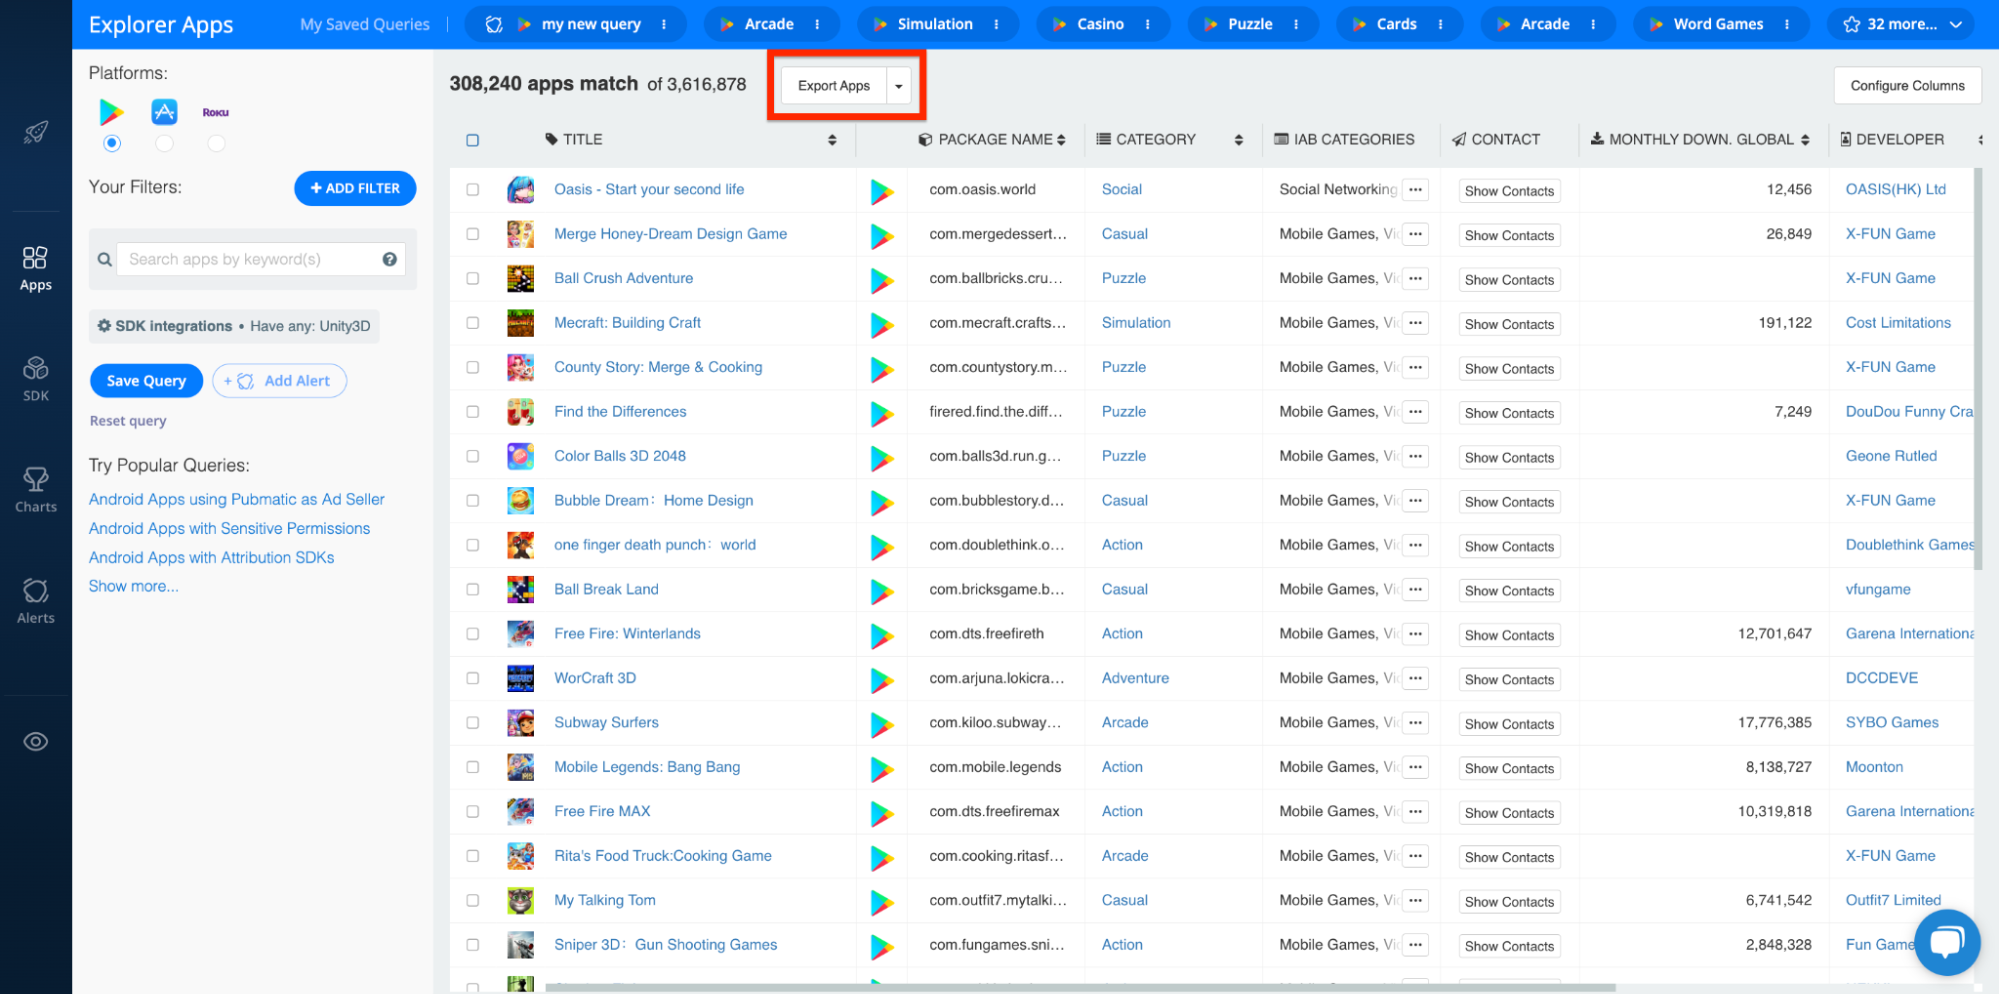Sort by Monthly Downloads Global arrows
The image size is (1999, 994).
1805,140
